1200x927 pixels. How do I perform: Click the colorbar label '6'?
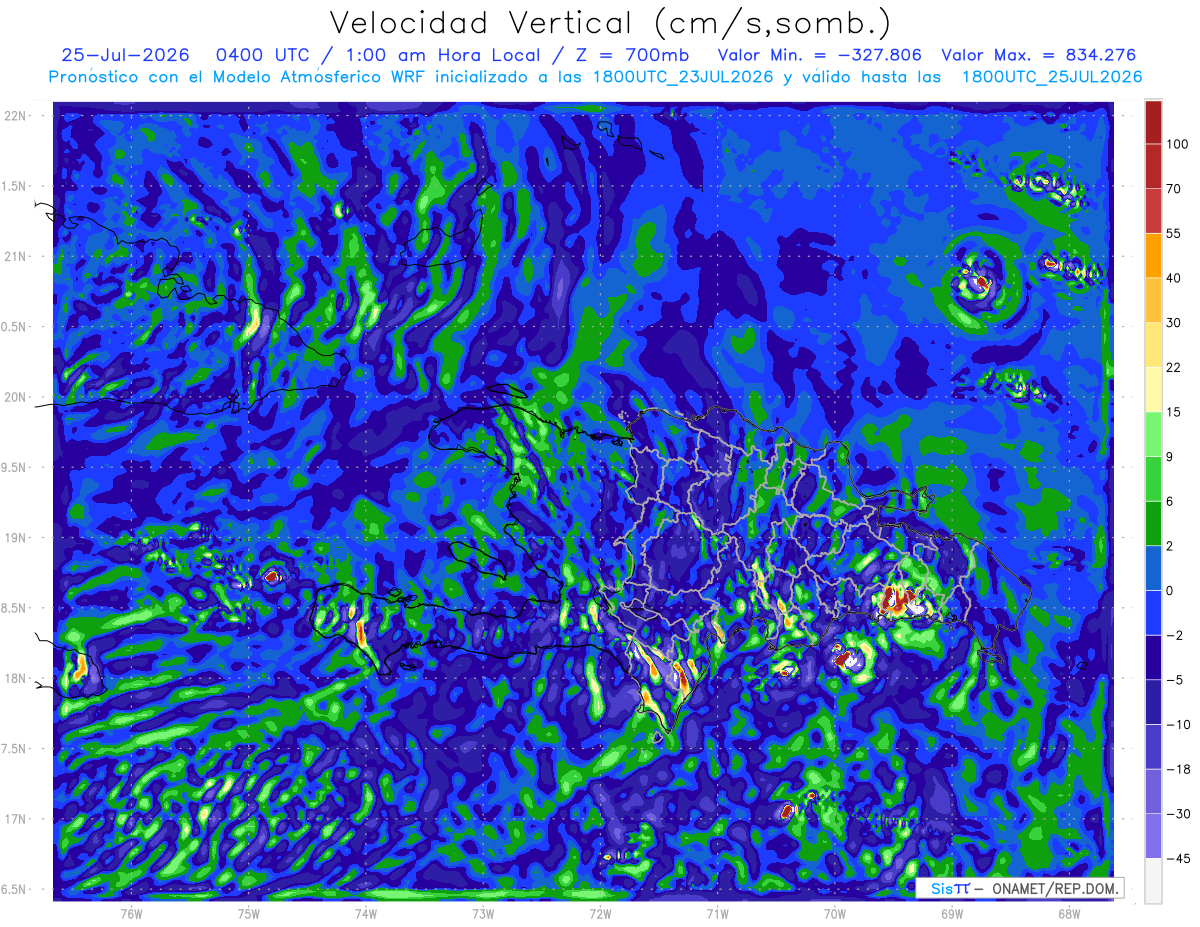1171,501
